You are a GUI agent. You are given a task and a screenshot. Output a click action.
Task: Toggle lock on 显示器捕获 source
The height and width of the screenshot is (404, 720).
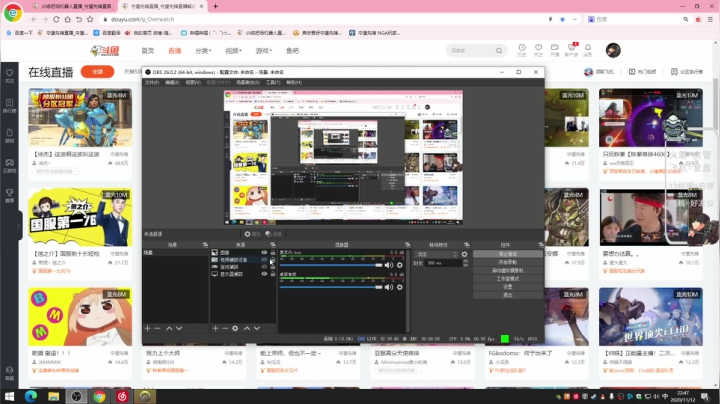[273, 274]
